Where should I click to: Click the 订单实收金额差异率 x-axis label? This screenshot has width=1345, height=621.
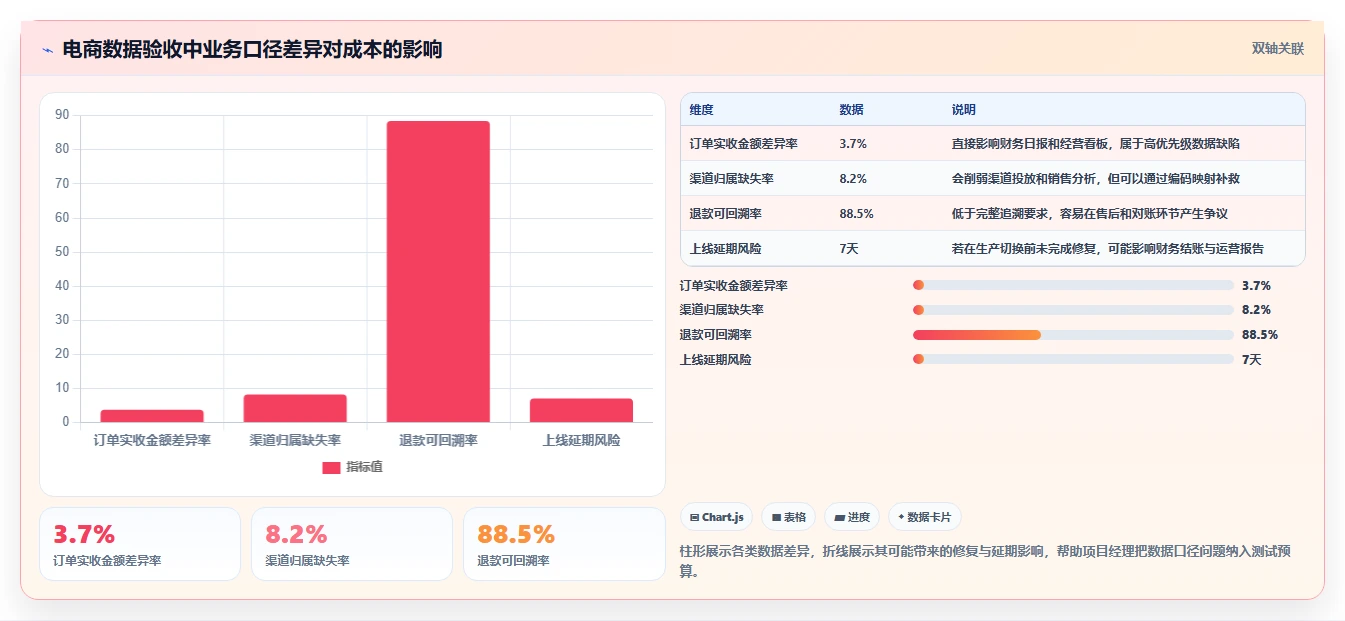click(152, 440)
